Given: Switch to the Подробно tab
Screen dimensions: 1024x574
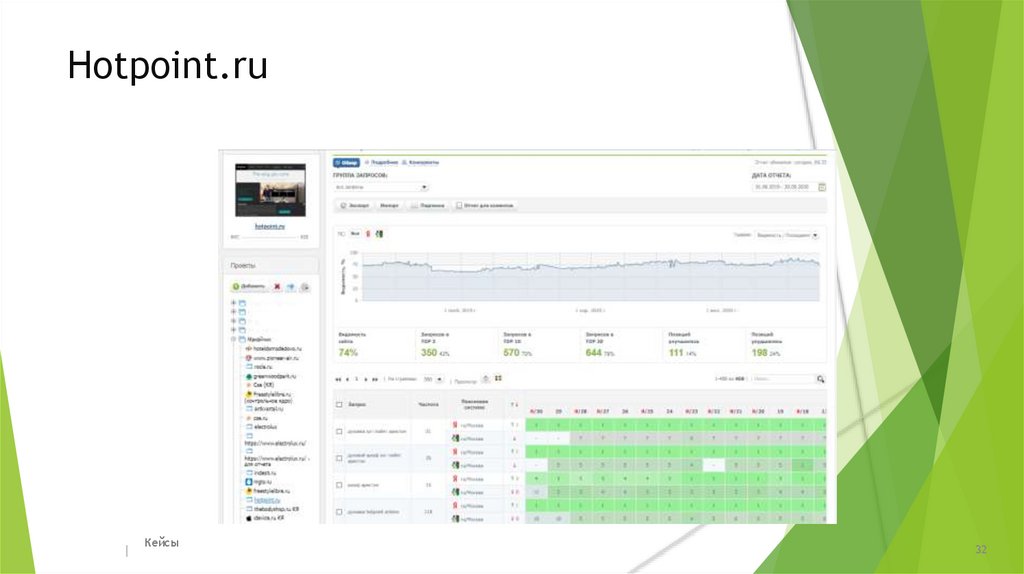Looking at the screenshot, I should (x=381, y=163).
